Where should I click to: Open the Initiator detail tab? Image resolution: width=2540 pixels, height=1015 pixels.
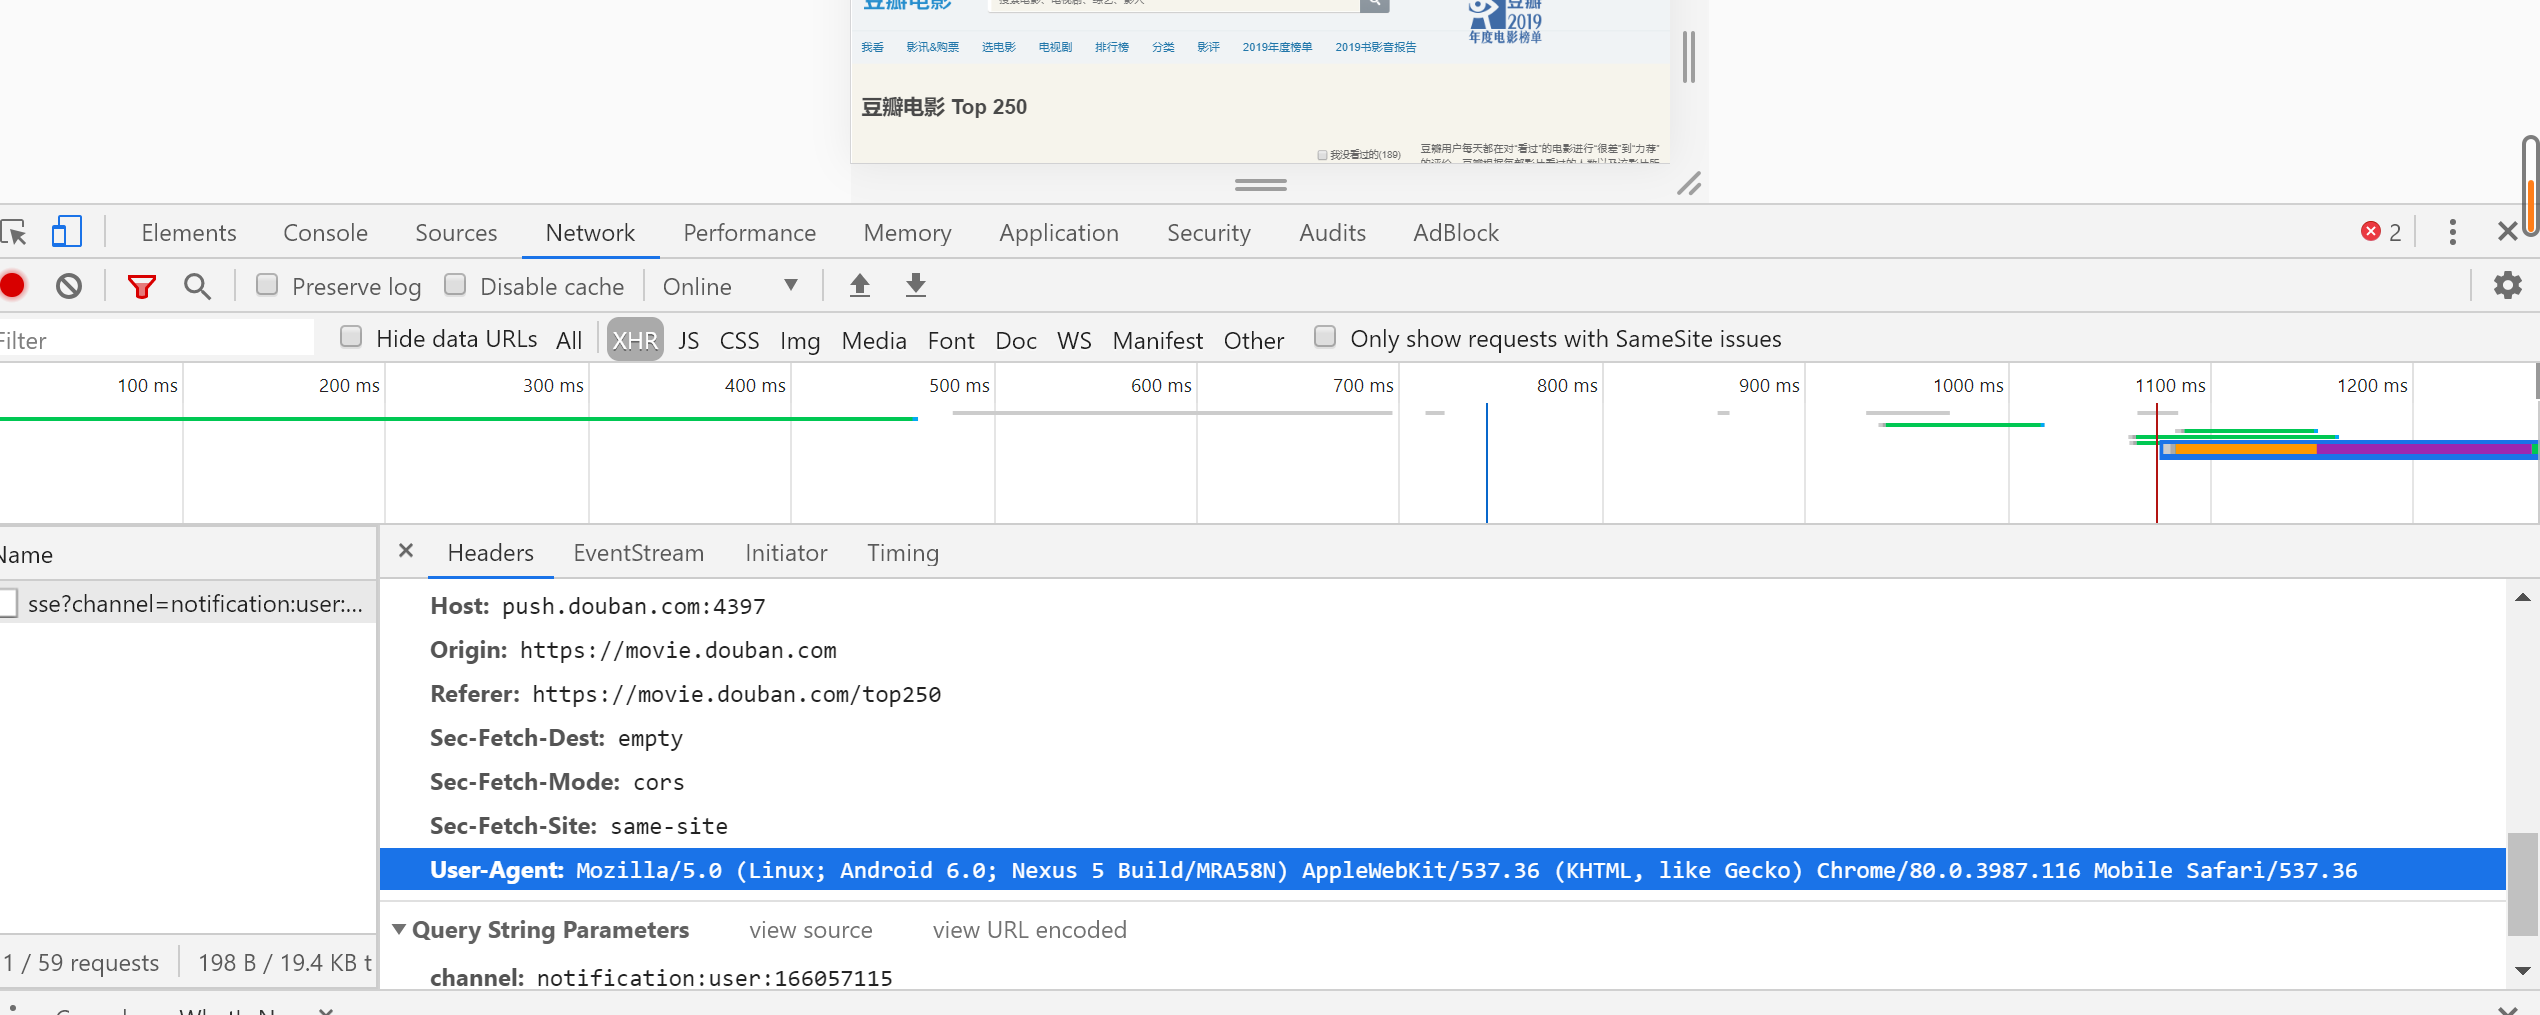pos(786,553)
